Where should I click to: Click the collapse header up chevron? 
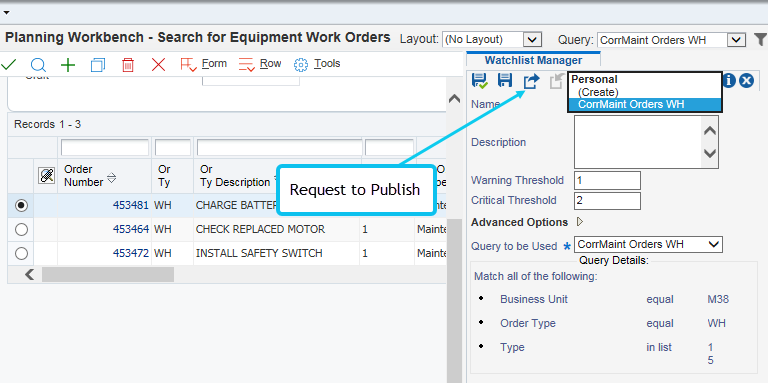click(454, 98)
